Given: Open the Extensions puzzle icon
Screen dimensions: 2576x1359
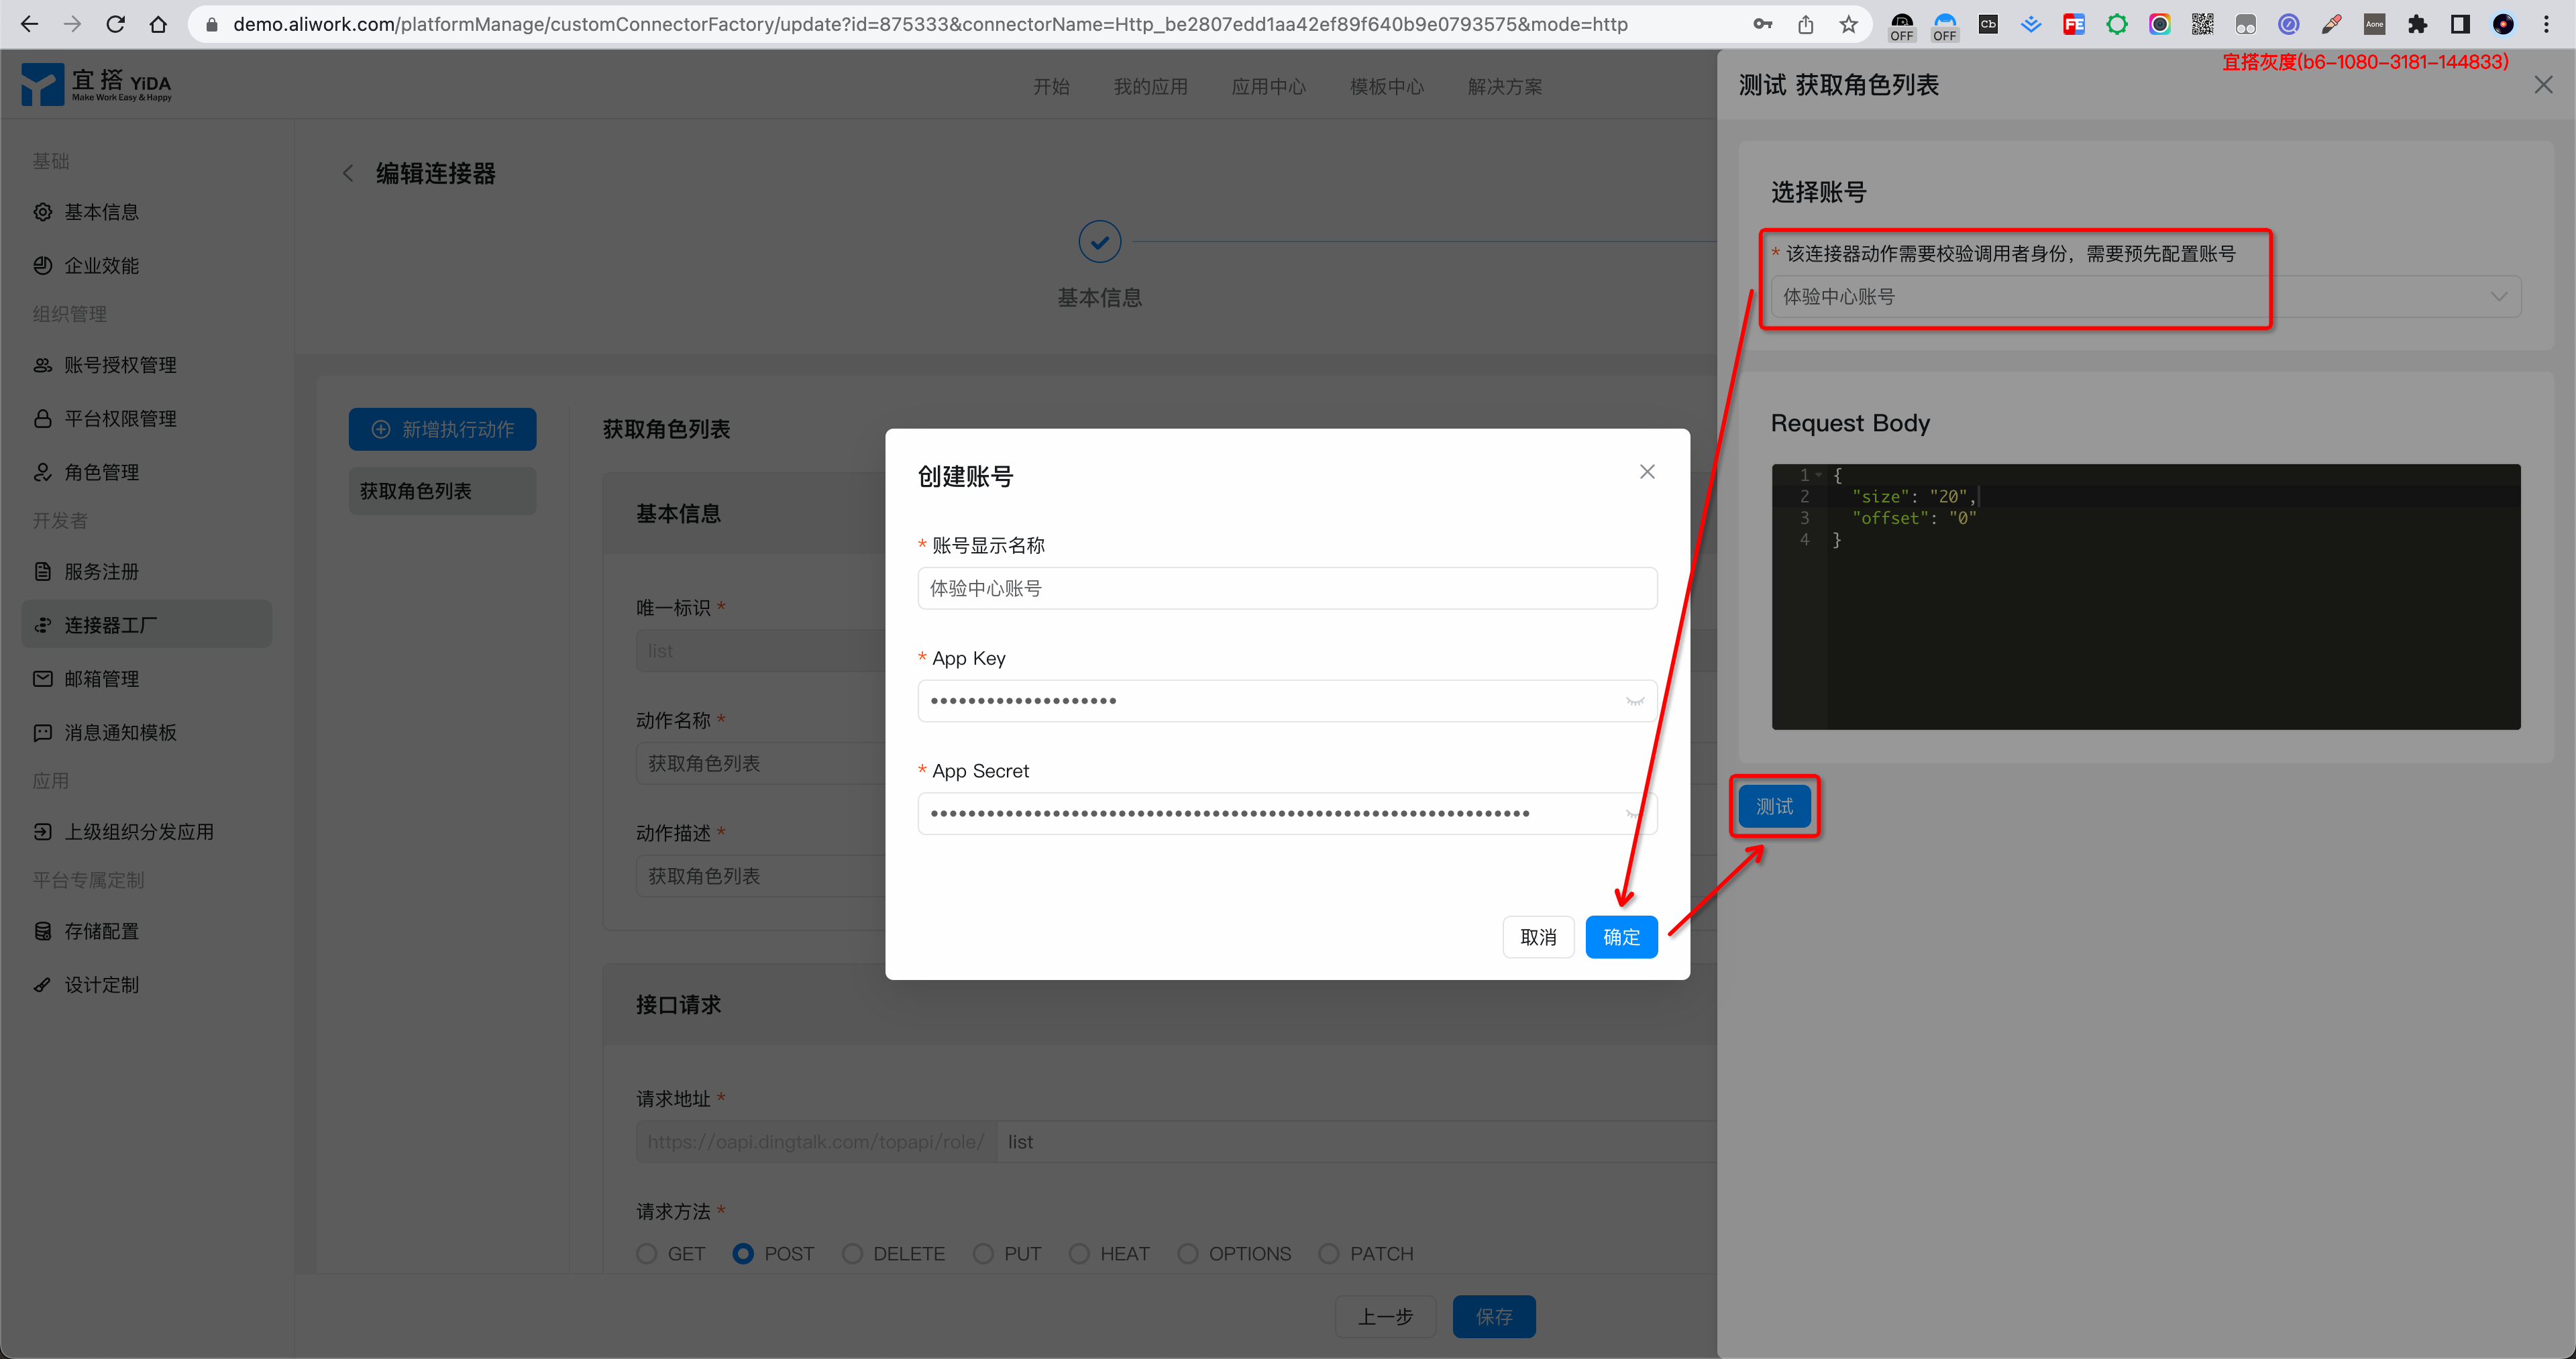Looking at the screenshot, I should pos(2417,24).
